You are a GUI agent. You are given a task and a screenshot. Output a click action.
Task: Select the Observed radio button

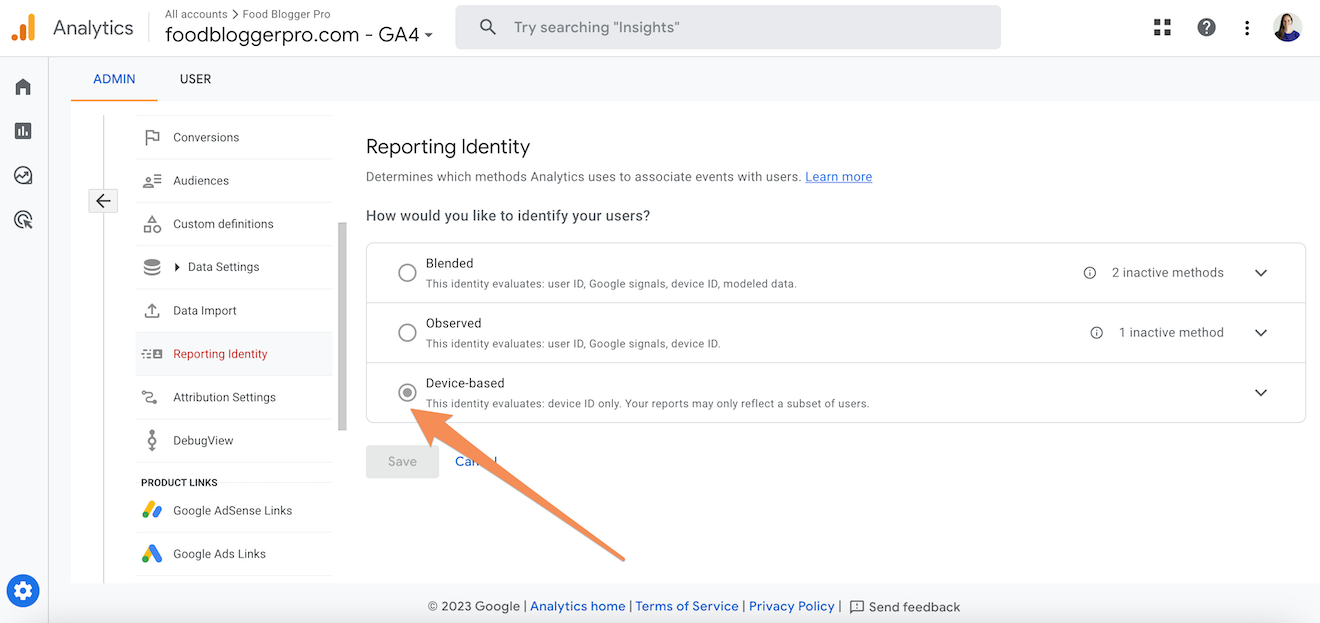tap(407, 333)
